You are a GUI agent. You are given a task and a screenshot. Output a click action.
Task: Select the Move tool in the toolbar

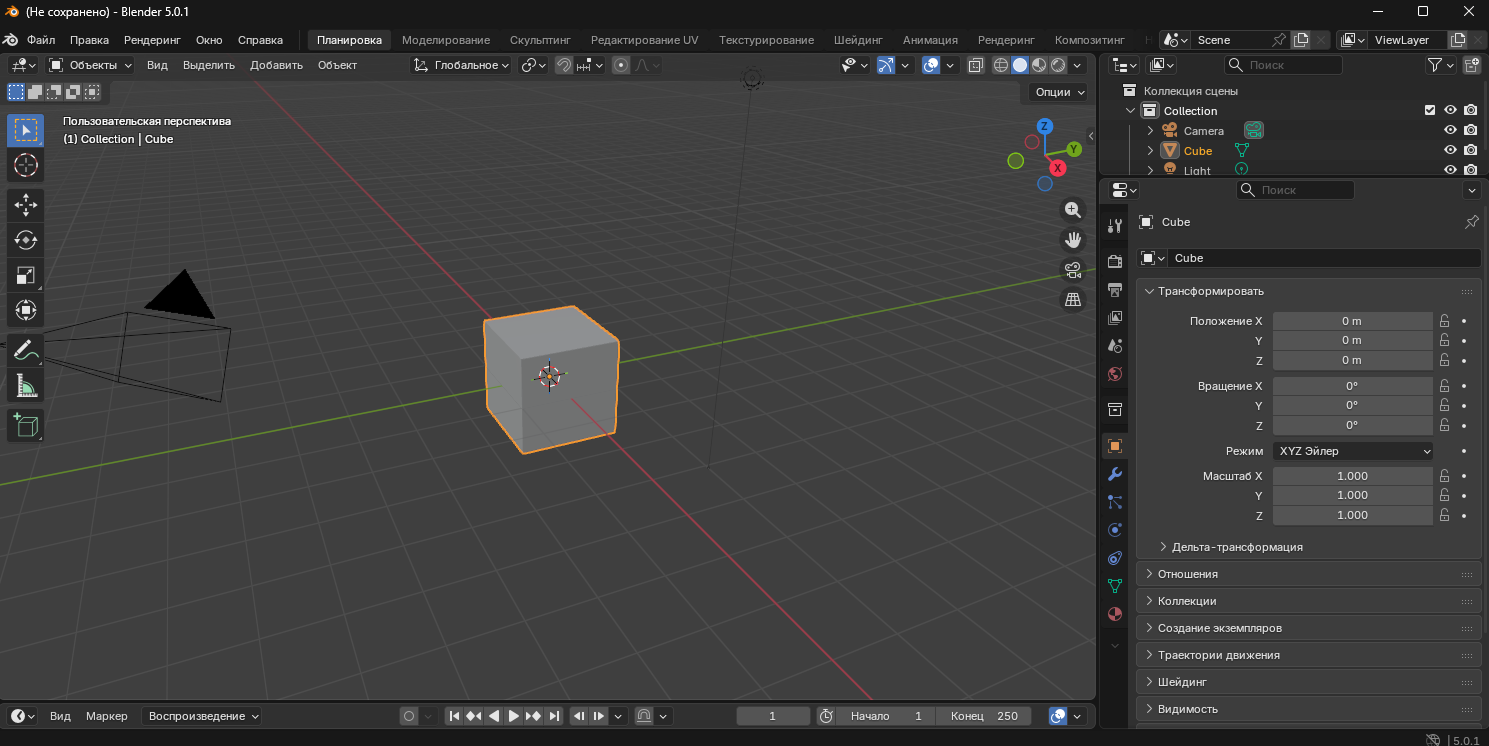tap(26, 205)
